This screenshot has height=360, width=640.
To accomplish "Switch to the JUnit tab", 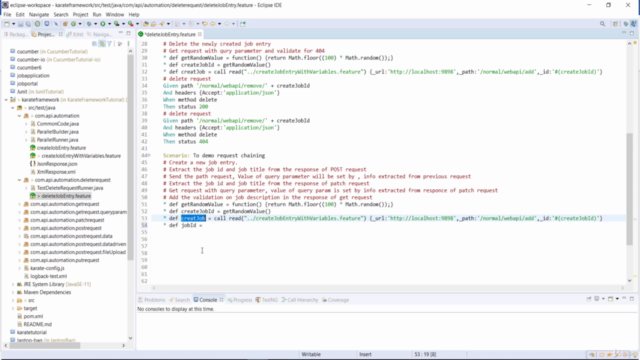I will click(x=76, y=34).
